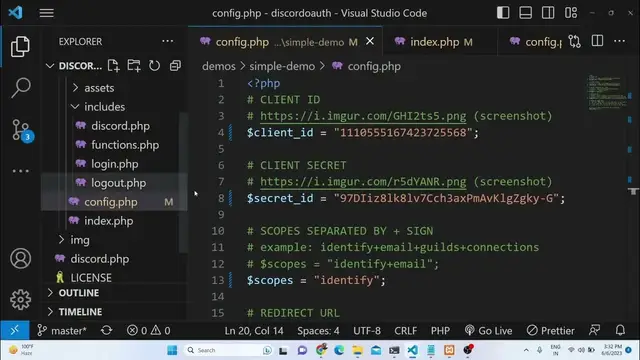Click New File icon in explorer header
This screenshot has width=640, height=360.
(x=113, y=66)
